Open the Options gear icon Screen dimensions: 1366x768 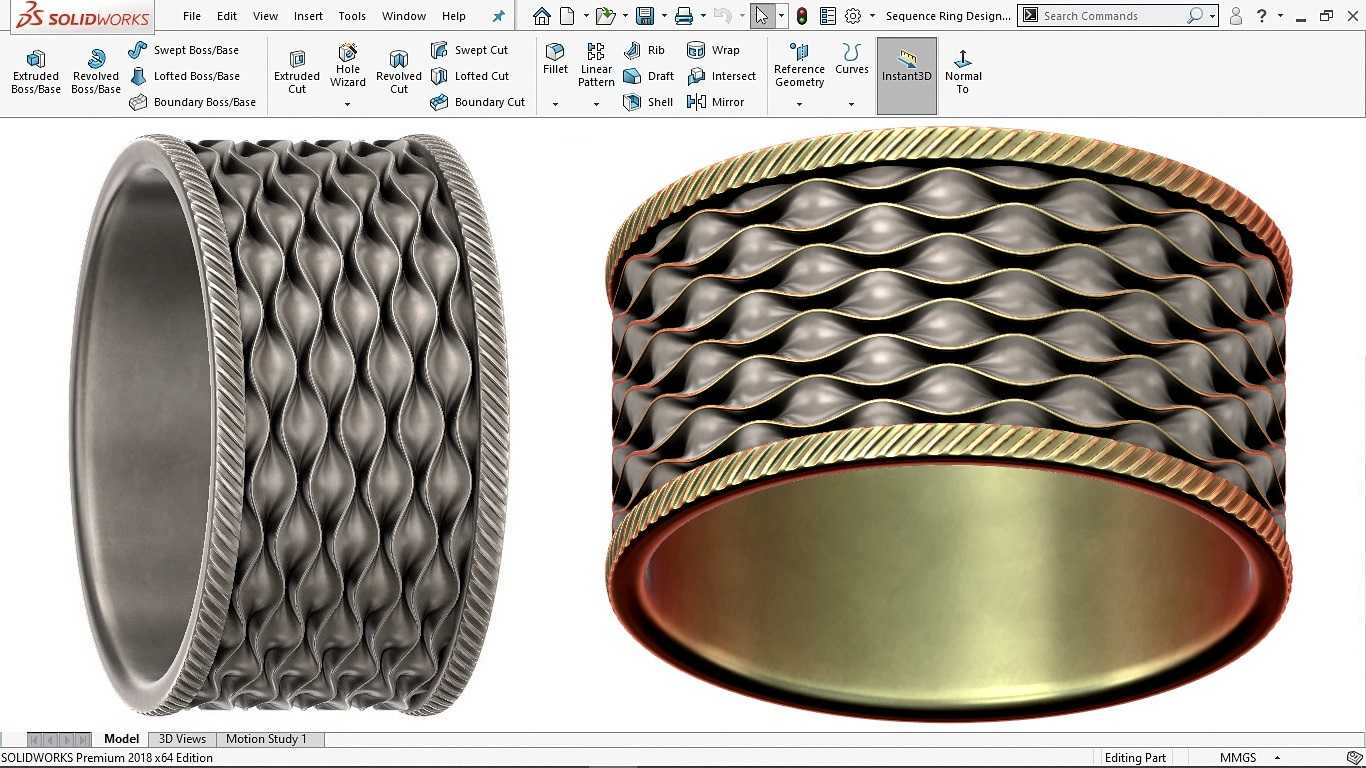tap(853, 16)
